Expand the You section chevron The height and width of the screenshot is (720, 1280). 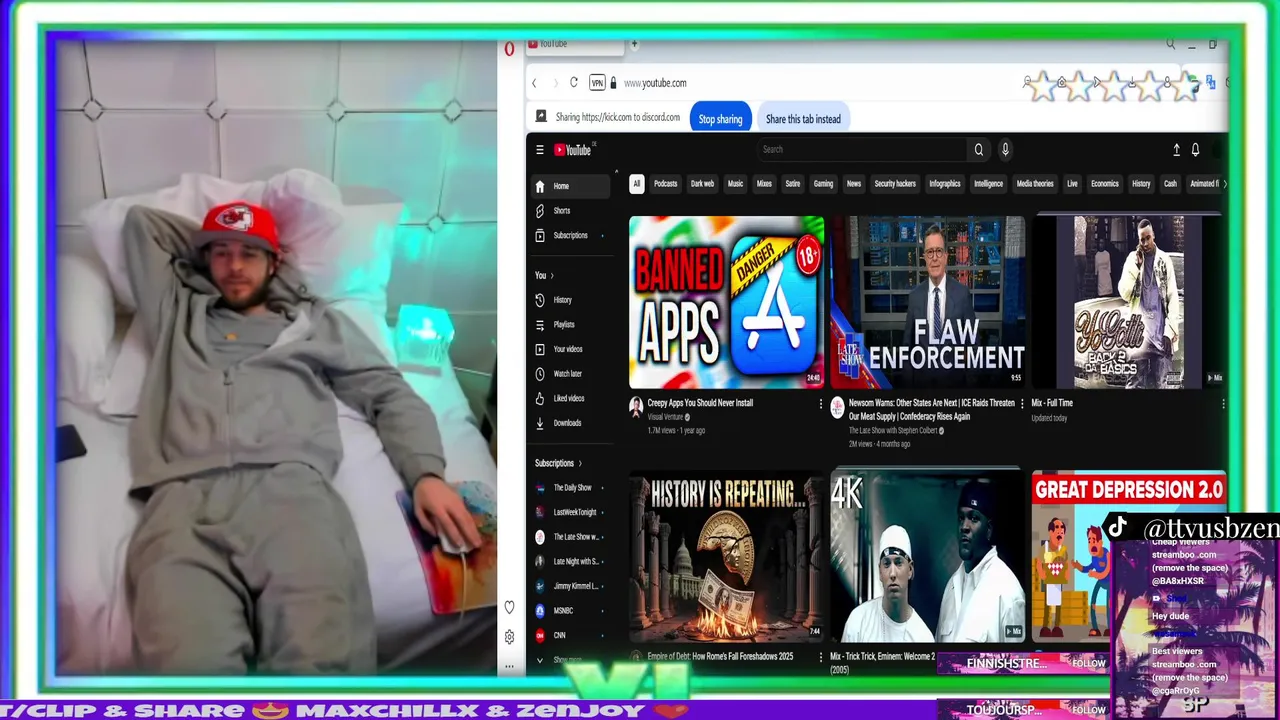[x=552, y=276]
